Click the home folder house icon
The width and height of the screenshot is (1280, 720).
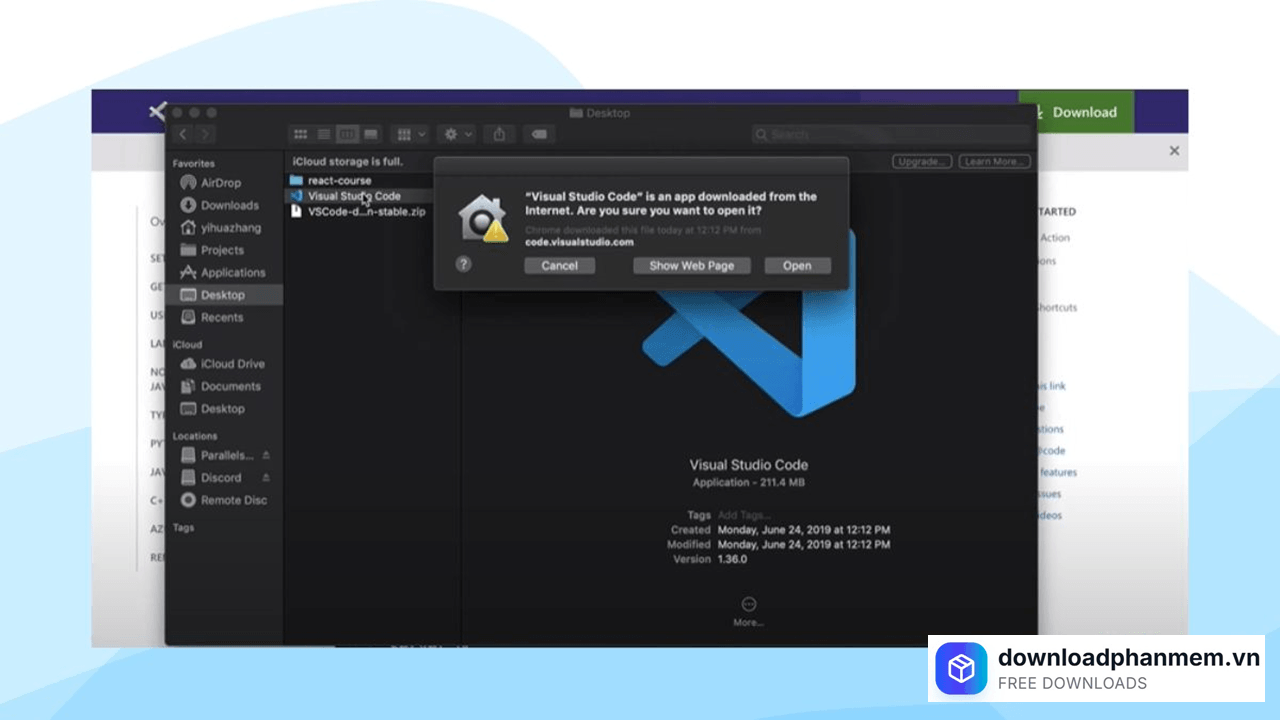[188, 228]
